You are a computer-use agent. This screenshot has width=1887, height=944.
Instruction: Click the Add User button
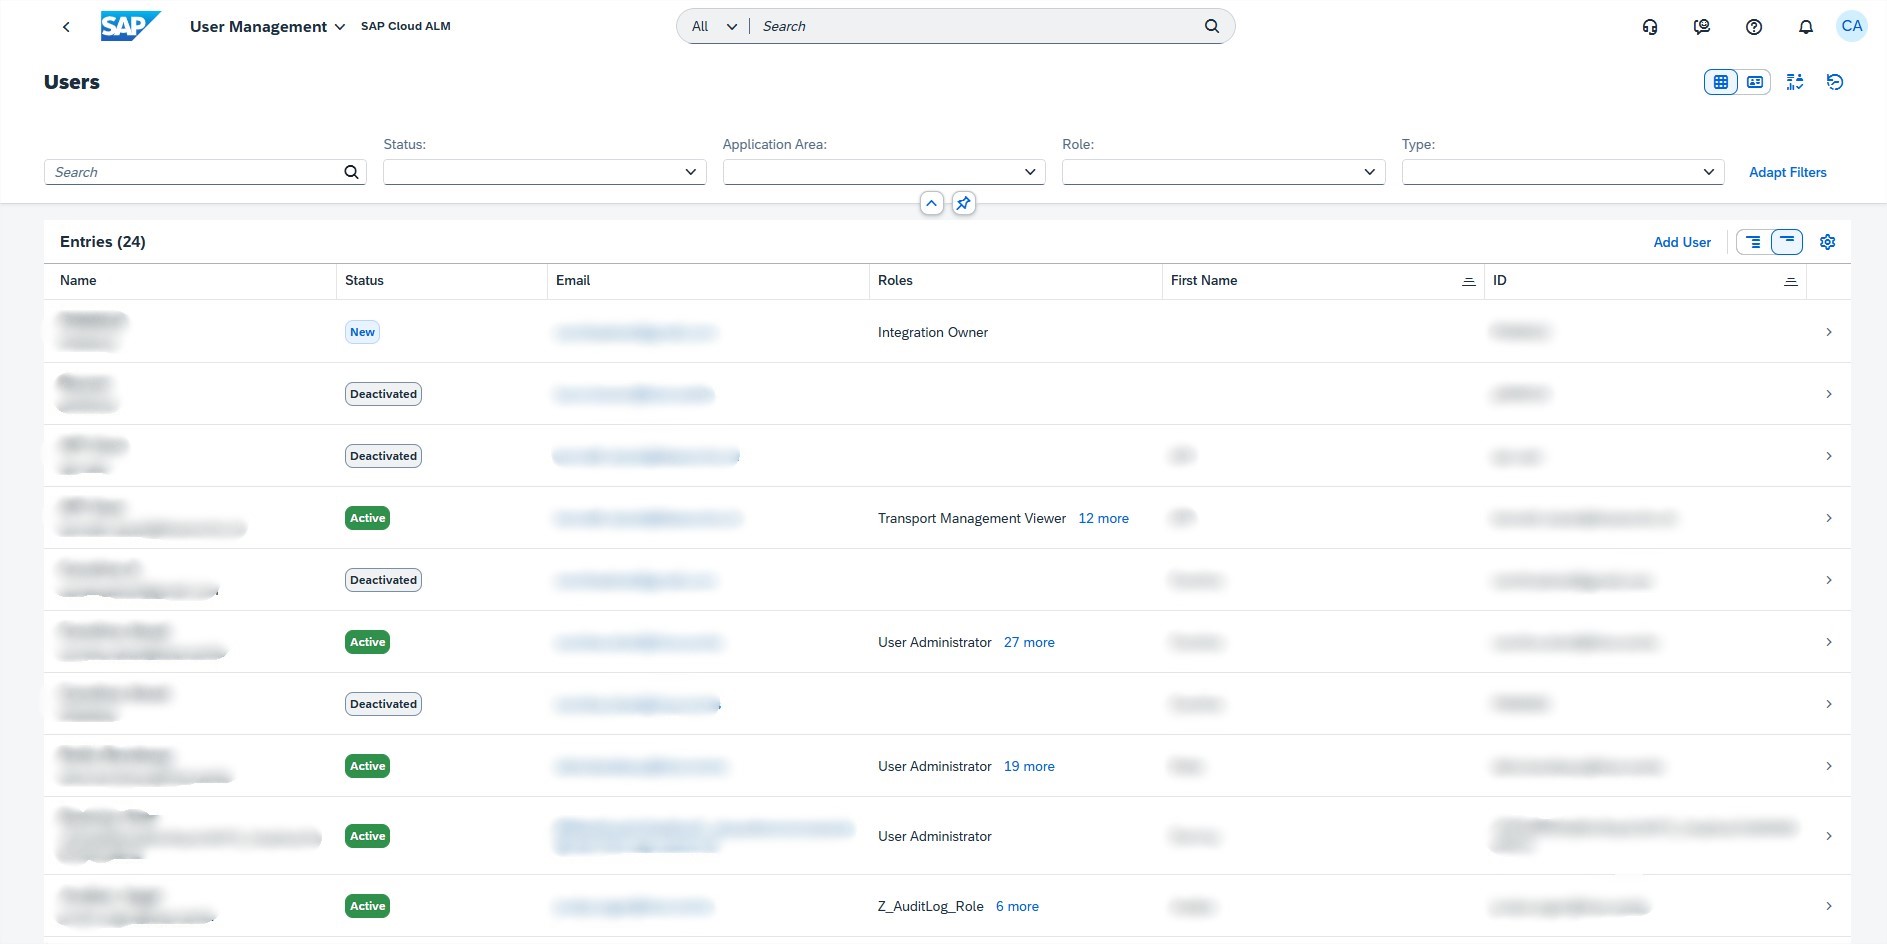1682,242
